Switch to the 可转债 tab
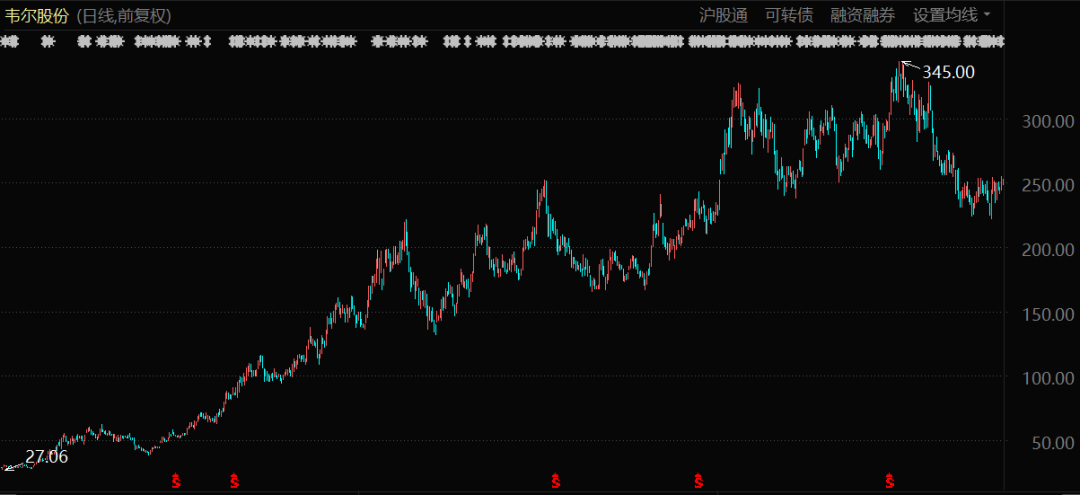 789,15
